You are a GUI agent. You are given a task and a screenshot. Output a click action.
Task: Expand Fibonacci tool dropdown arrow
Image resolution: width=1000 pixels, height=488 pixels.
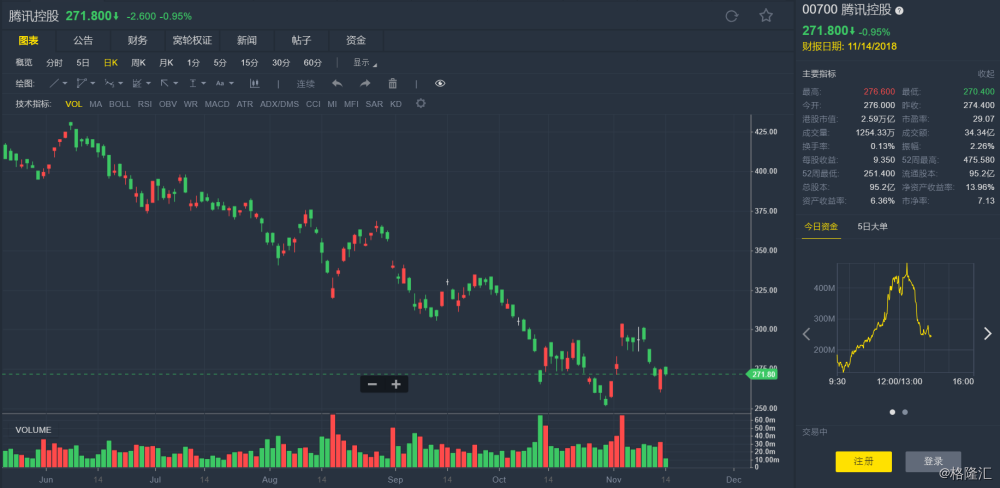[x=148, y=84]
